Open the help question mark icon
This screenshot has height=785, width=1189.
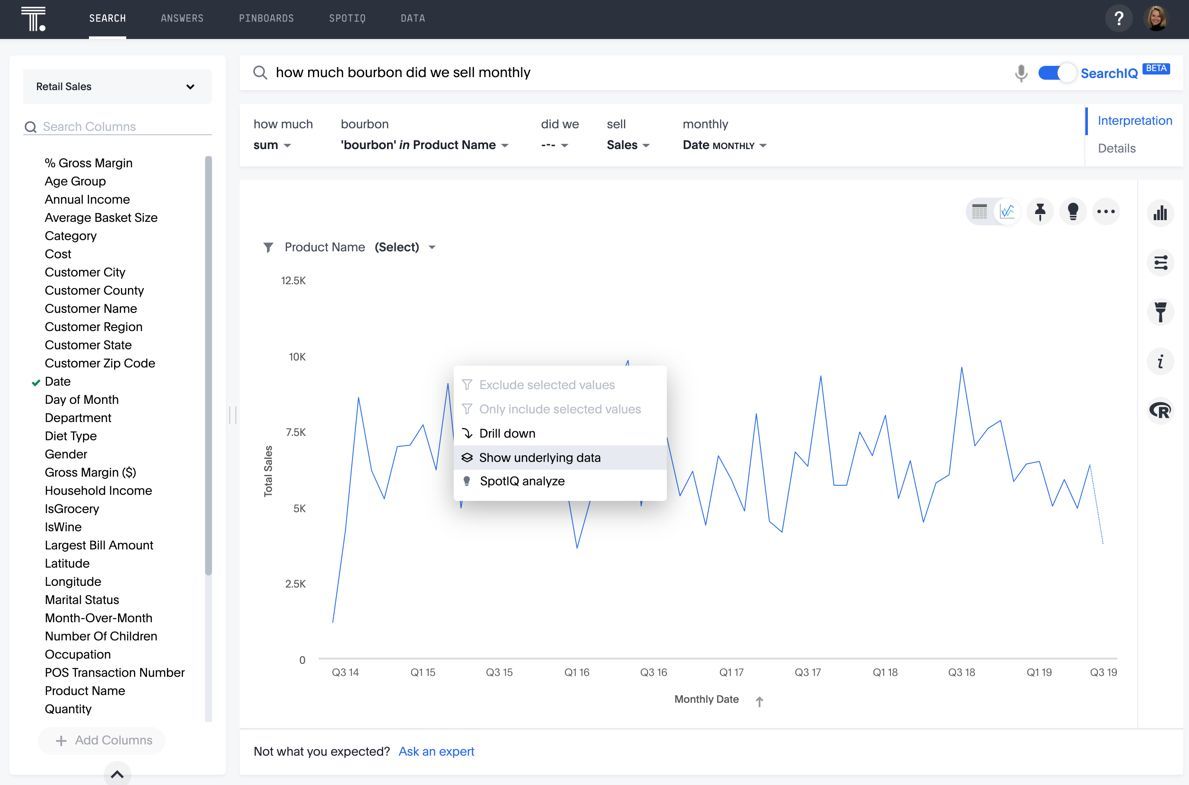pos(1119,18)
